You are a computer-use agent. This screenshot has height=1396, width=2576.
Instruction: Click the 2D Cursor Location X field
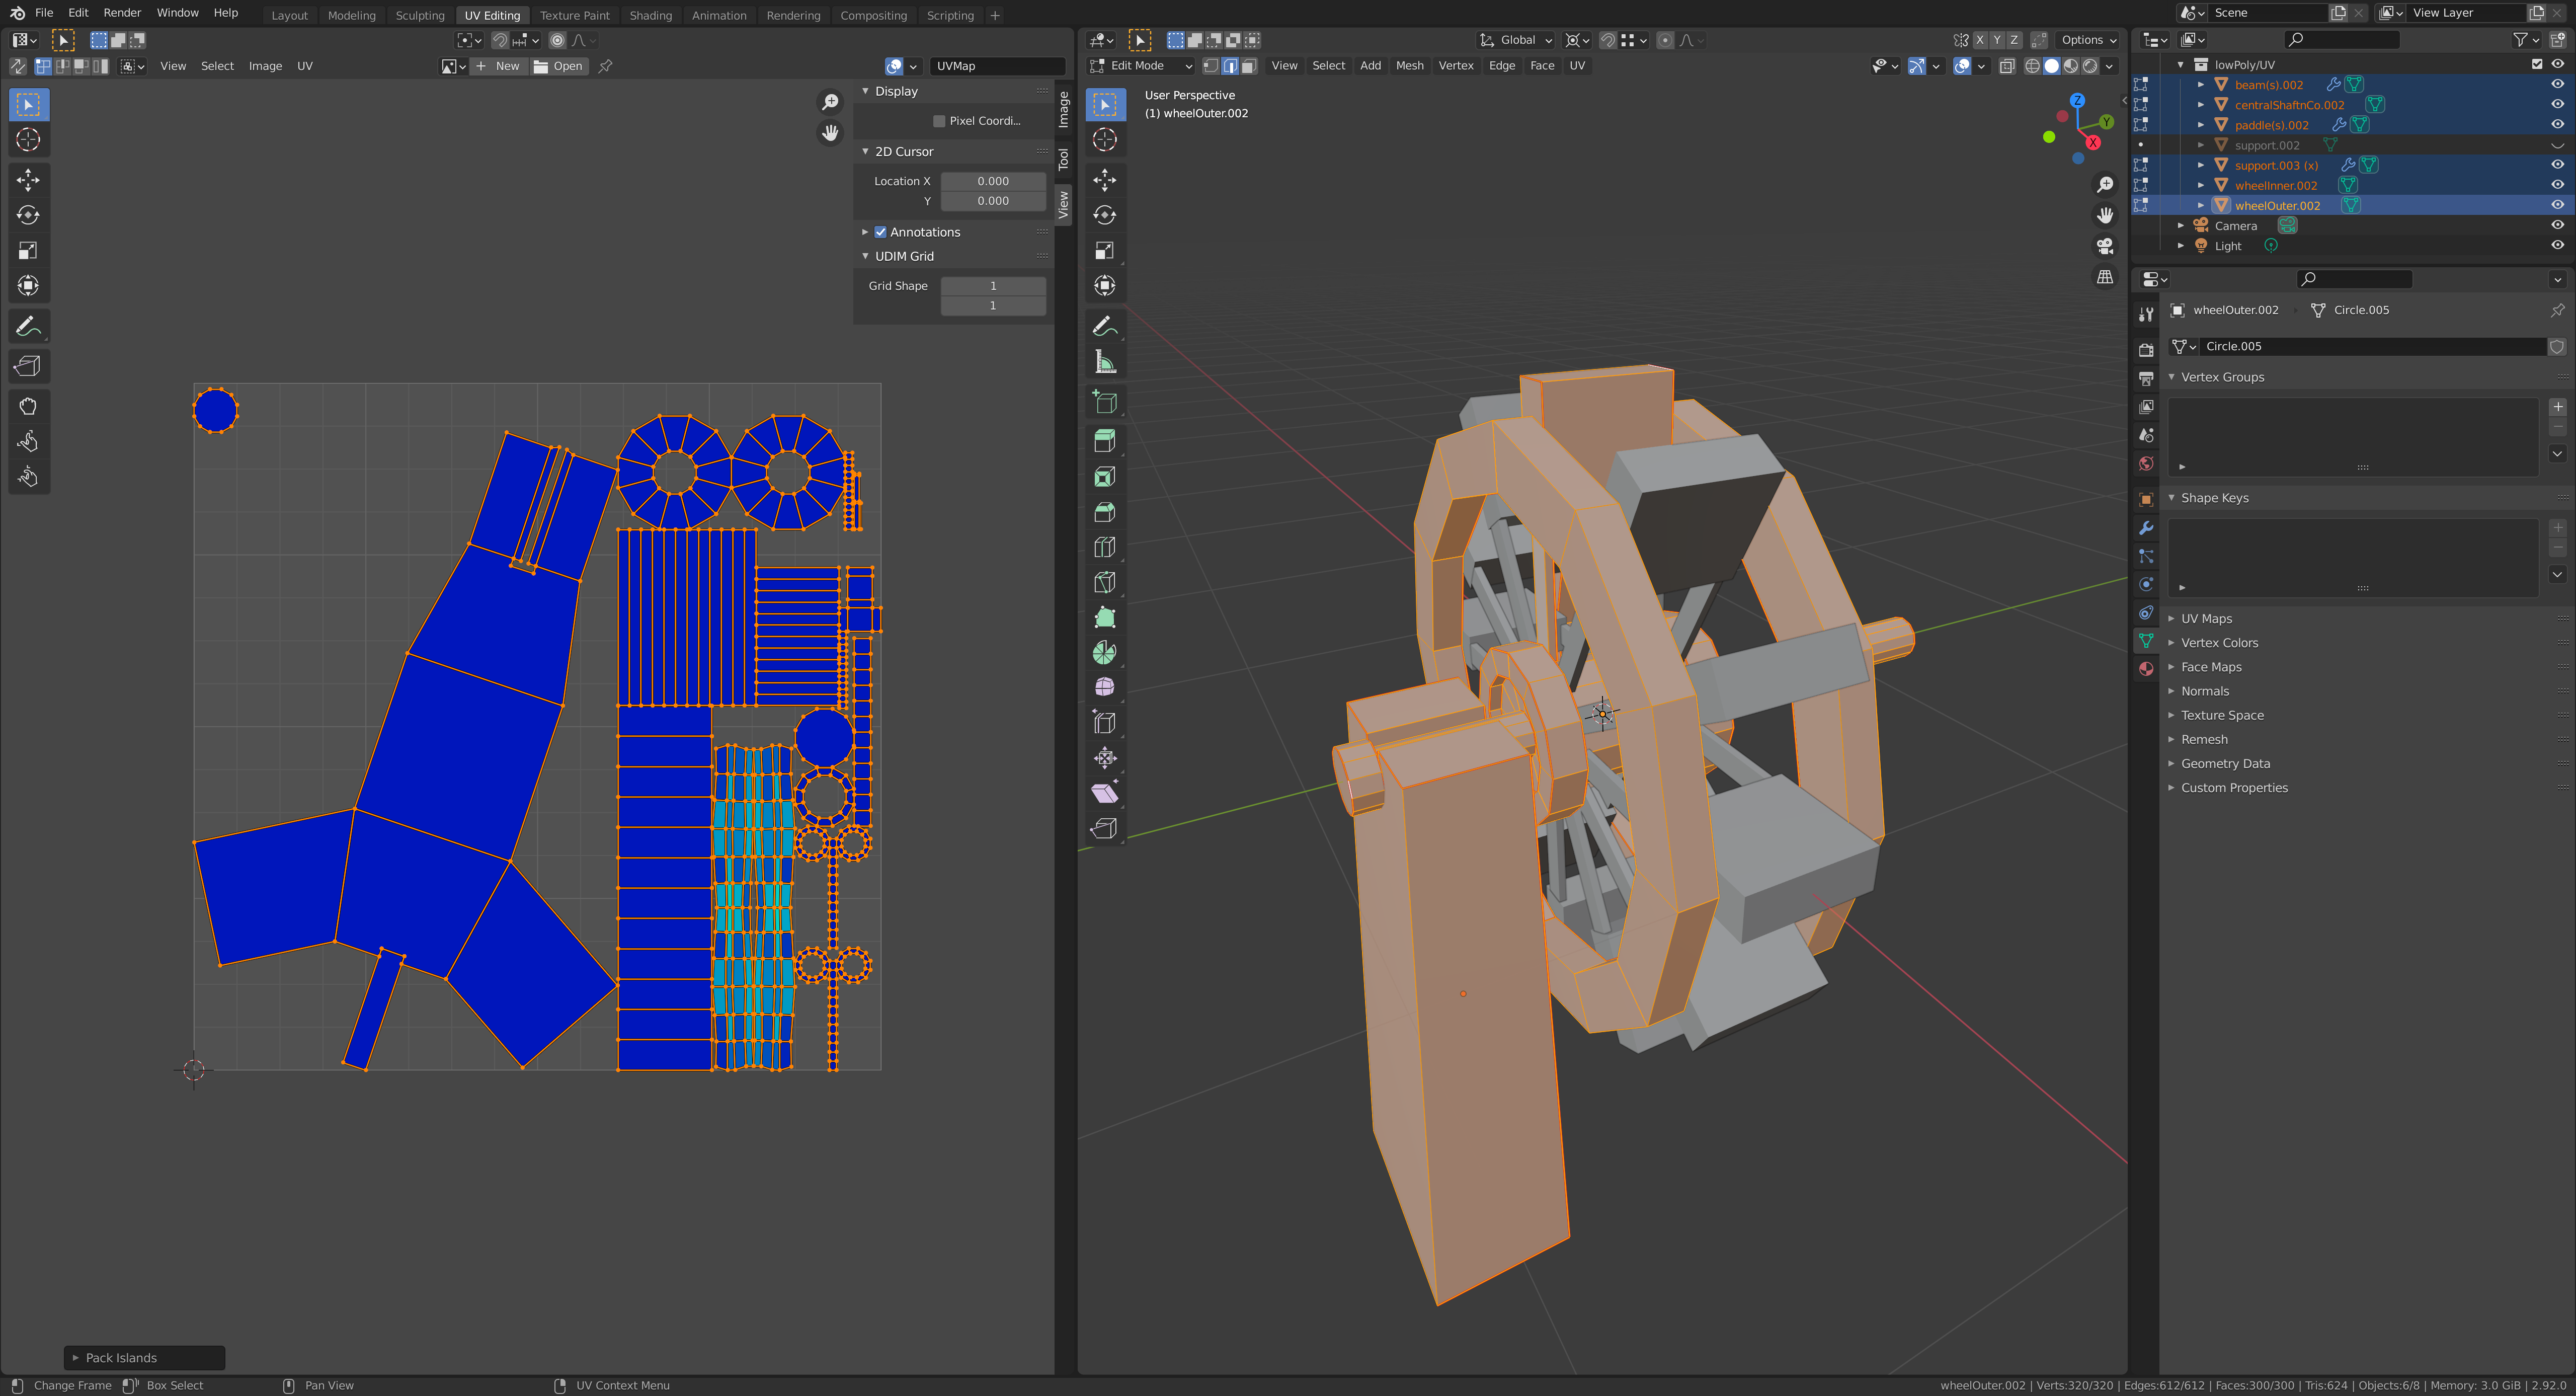[x=992, y=181]
